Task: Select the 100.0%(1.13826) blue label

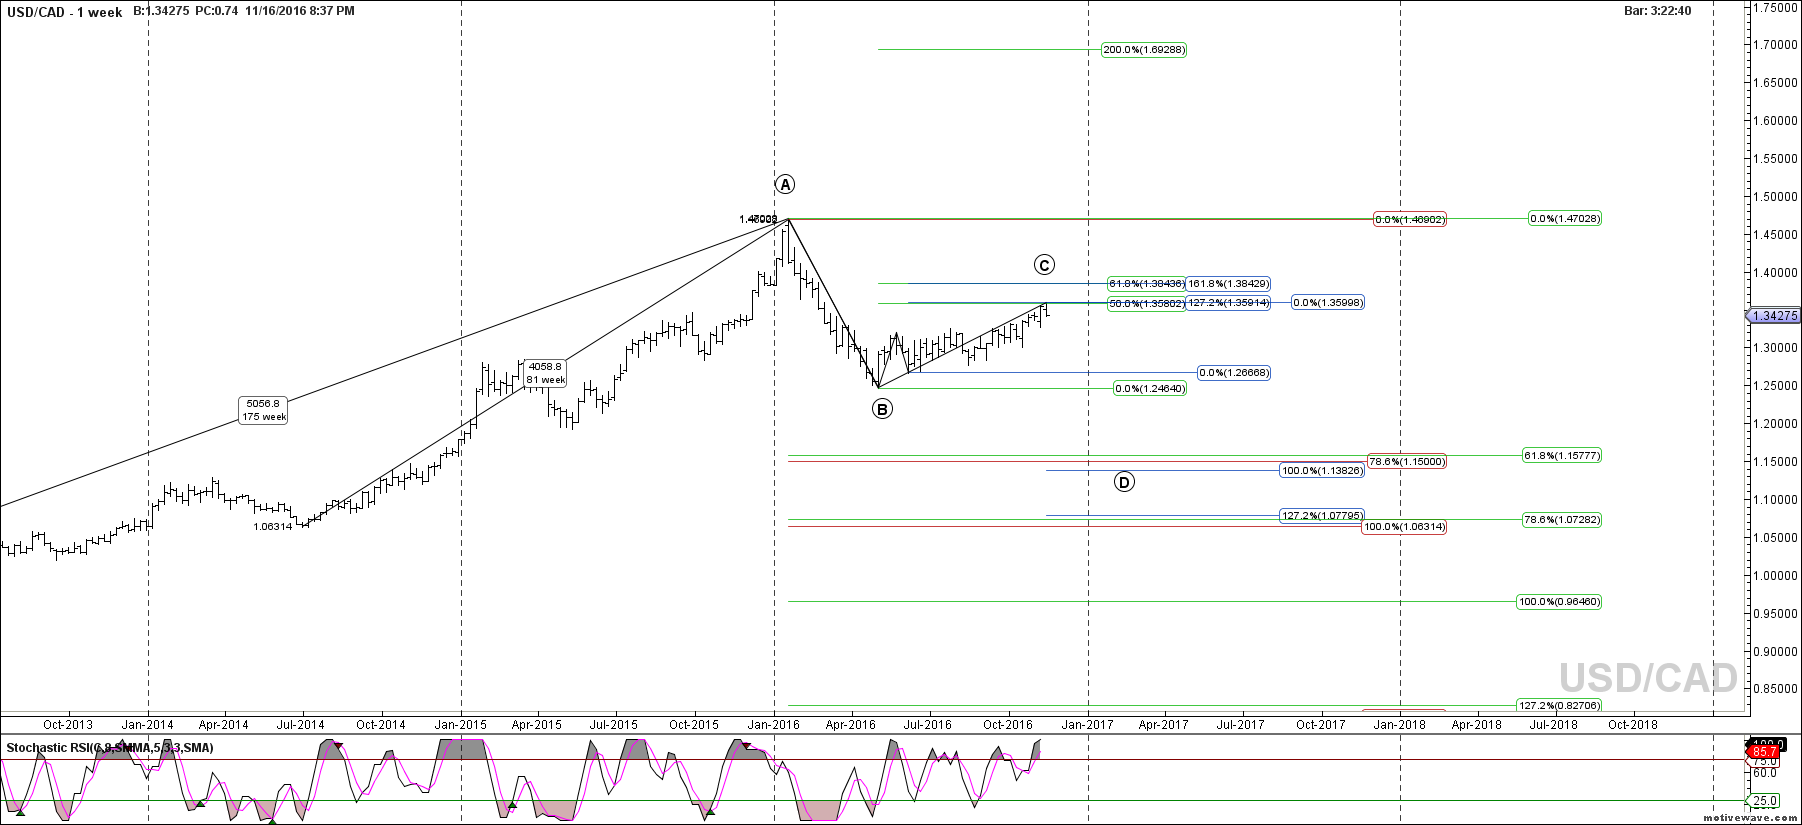Action: 1322,471
